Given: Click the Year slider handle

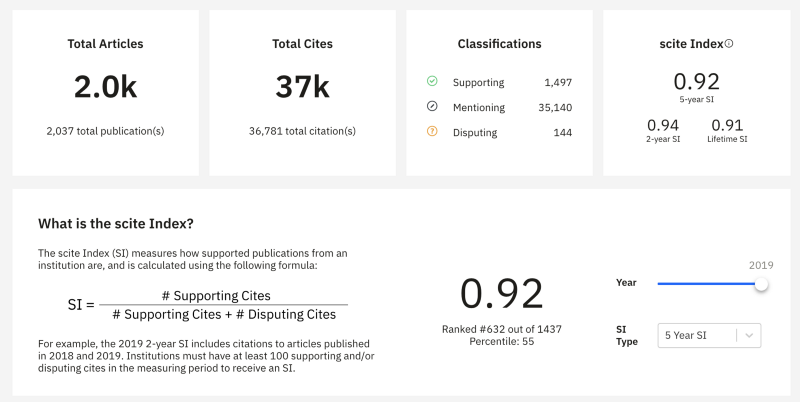Looking at the screenshot, I should click(762, 284).
